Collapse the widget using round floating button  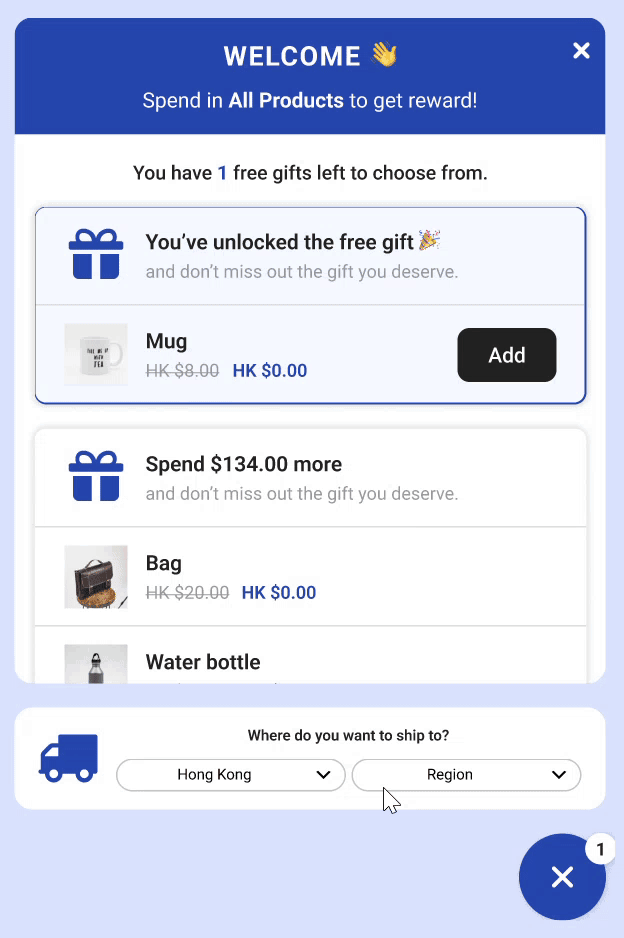tap(562, 877)
